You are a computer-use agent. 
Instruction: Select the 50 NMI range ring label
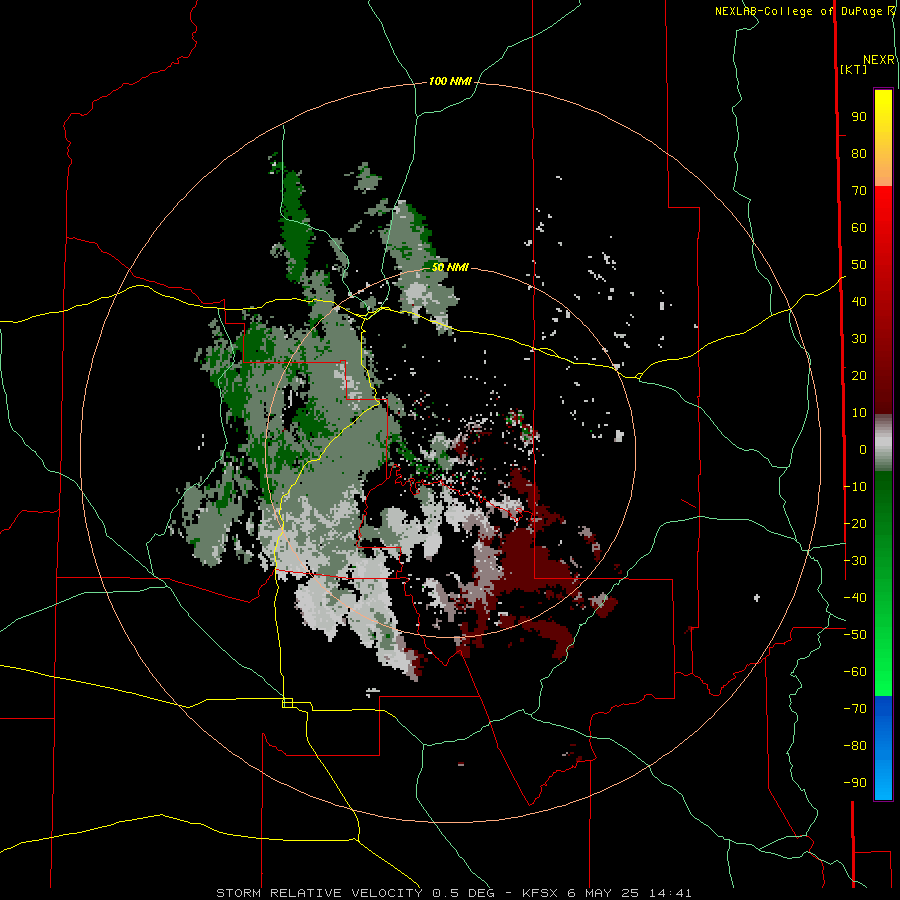[450, 267]
